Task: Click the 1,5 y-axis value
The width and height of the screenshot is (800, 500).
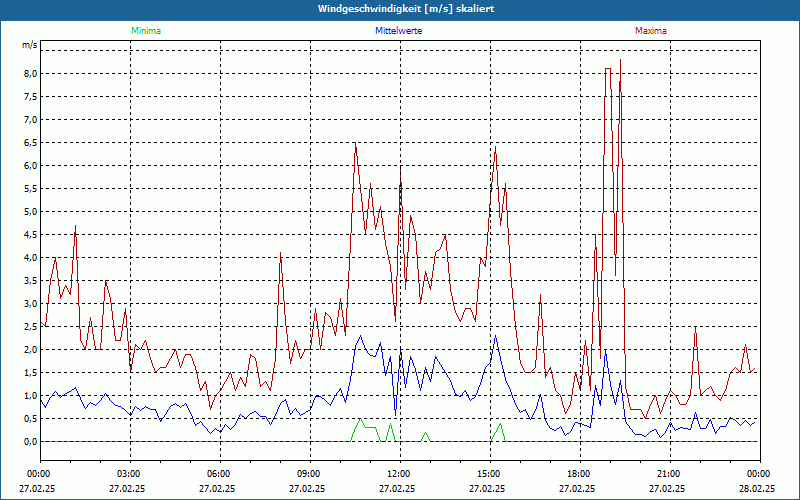Action: [31, 372]
